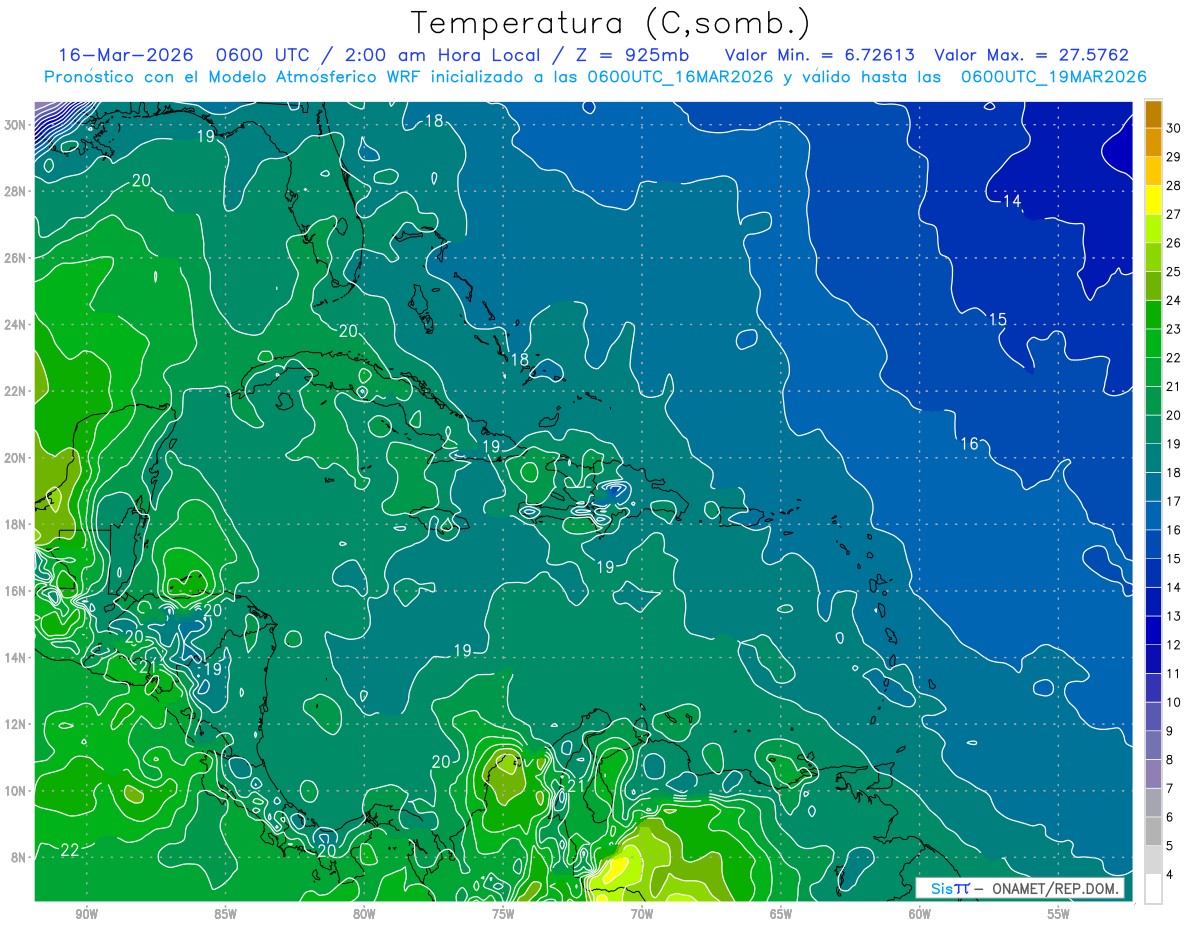Click "Valor Min. = 6.72613" text

[x=819, y=55]
